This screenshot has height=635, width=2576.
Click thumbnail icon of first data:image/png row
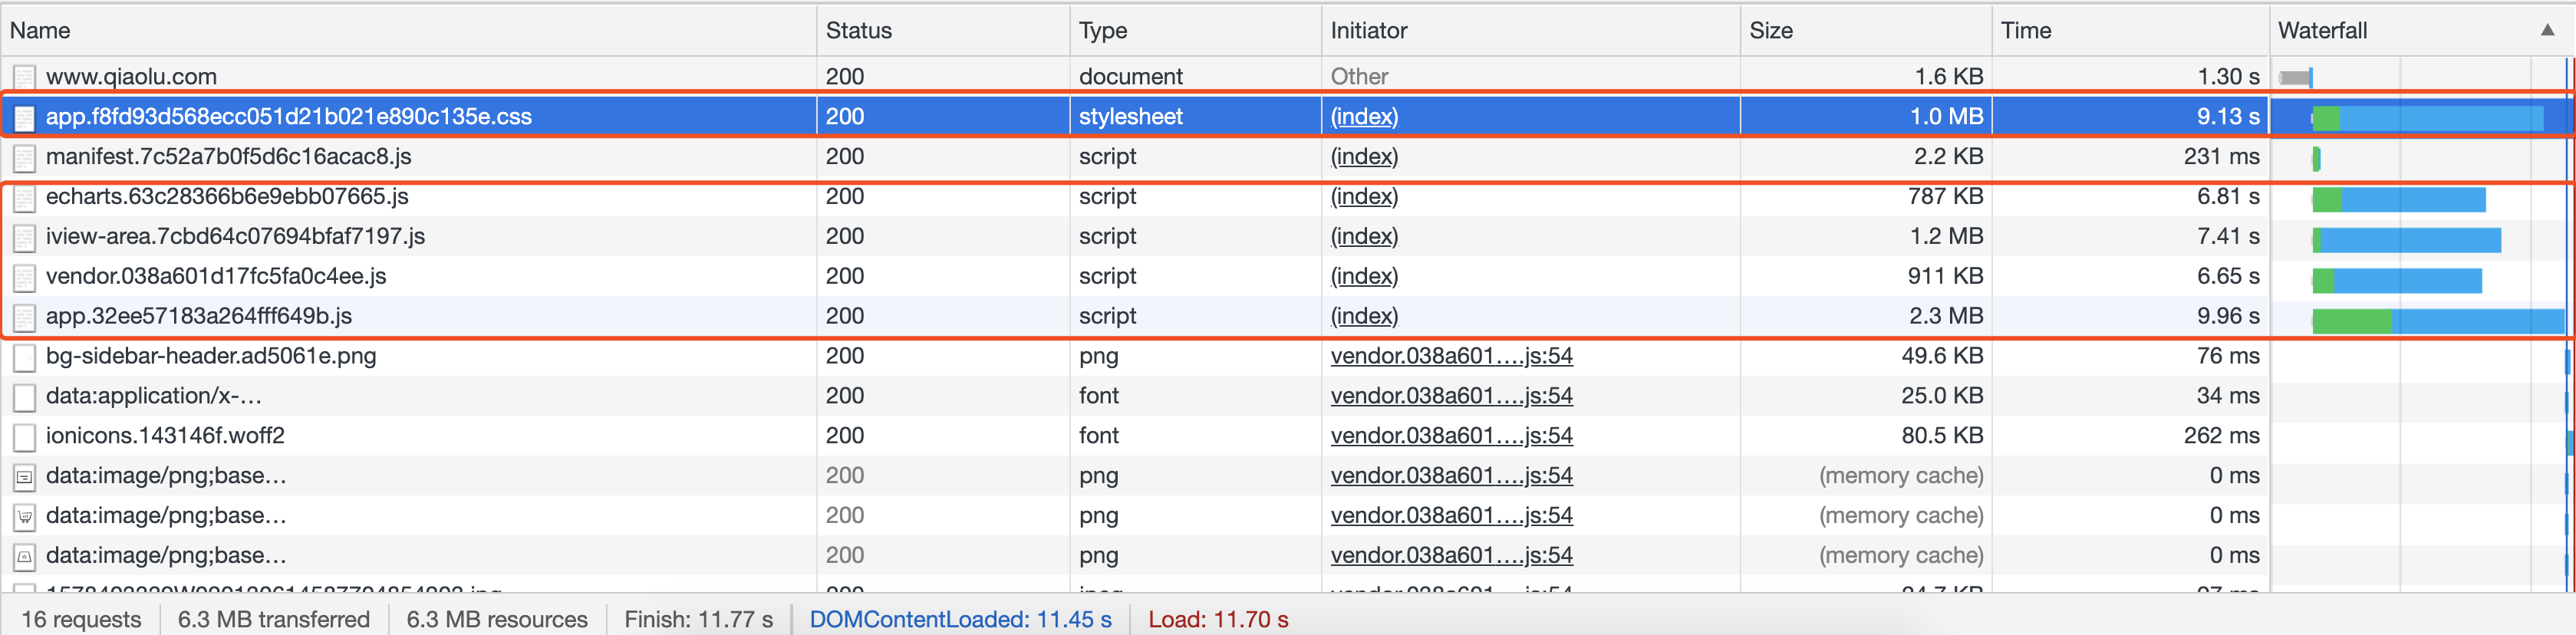(x=24, y=477)
